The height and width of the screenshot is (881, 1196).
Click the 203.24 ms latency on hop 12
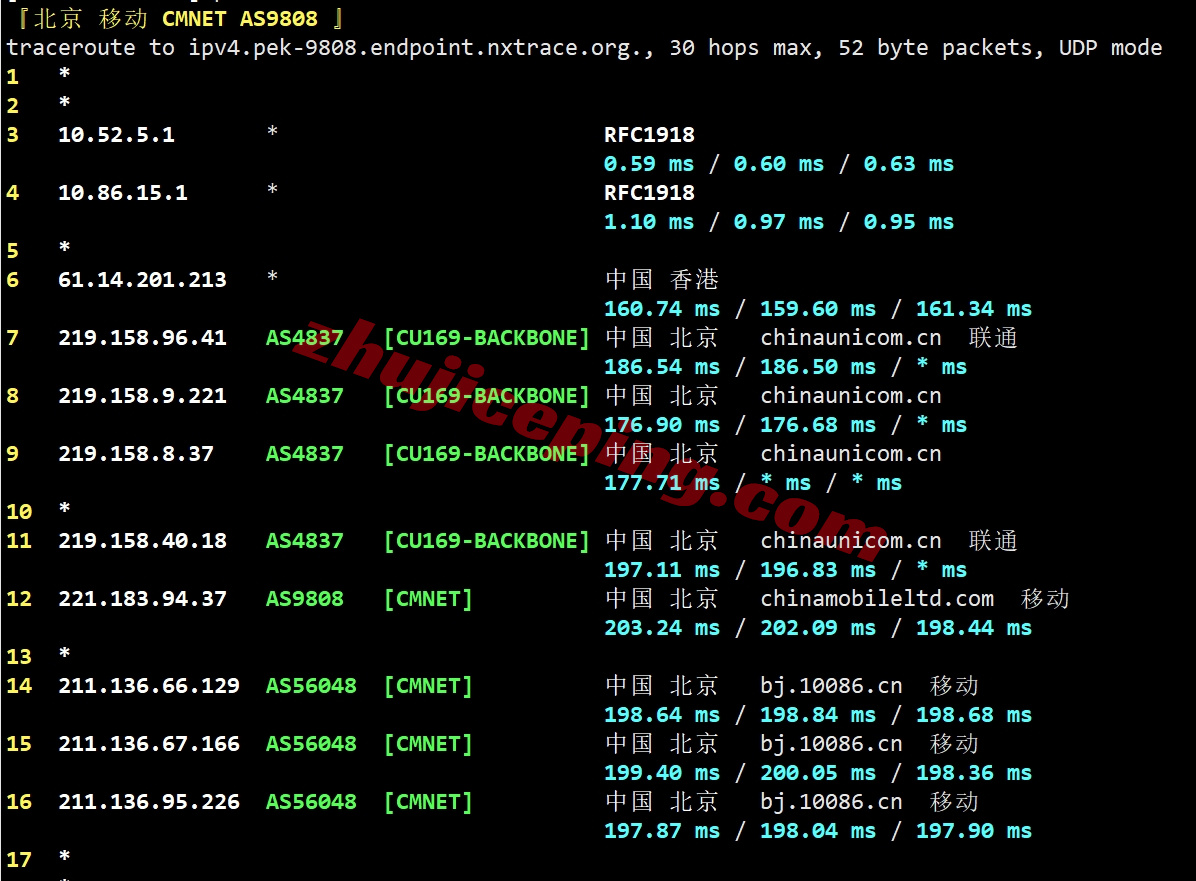661,628
